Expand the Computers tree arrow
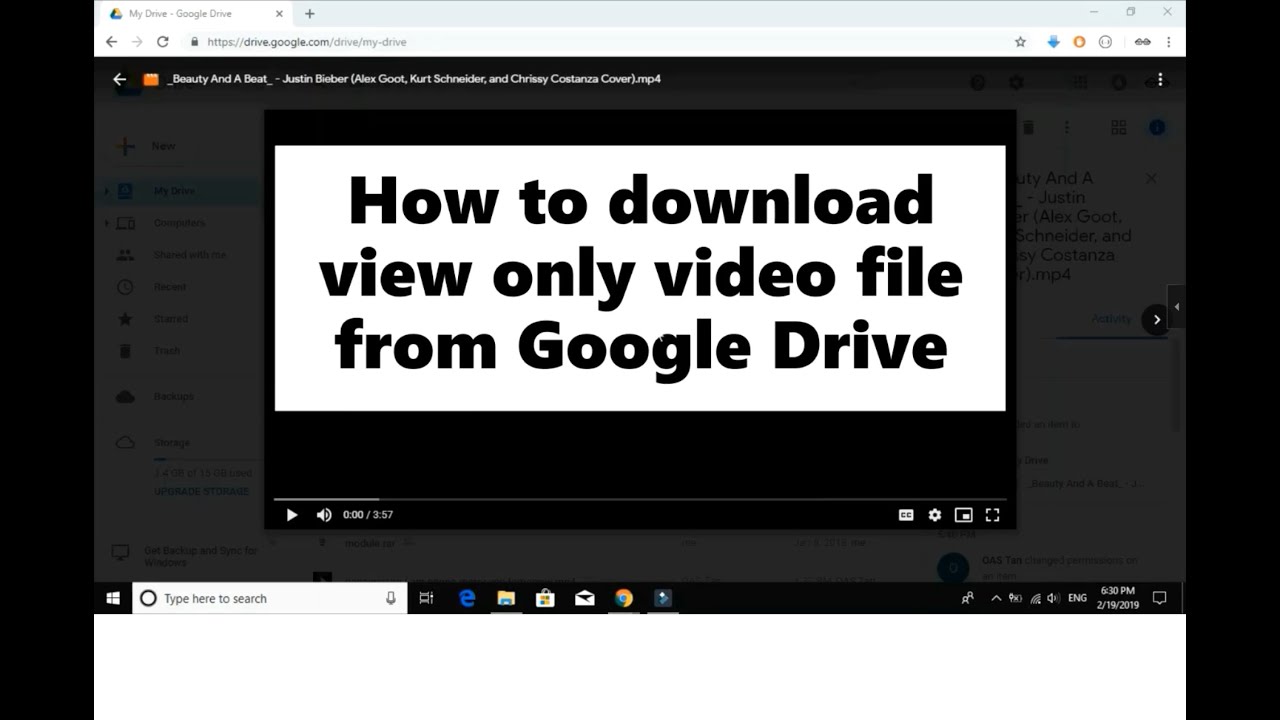 point(107,223)
